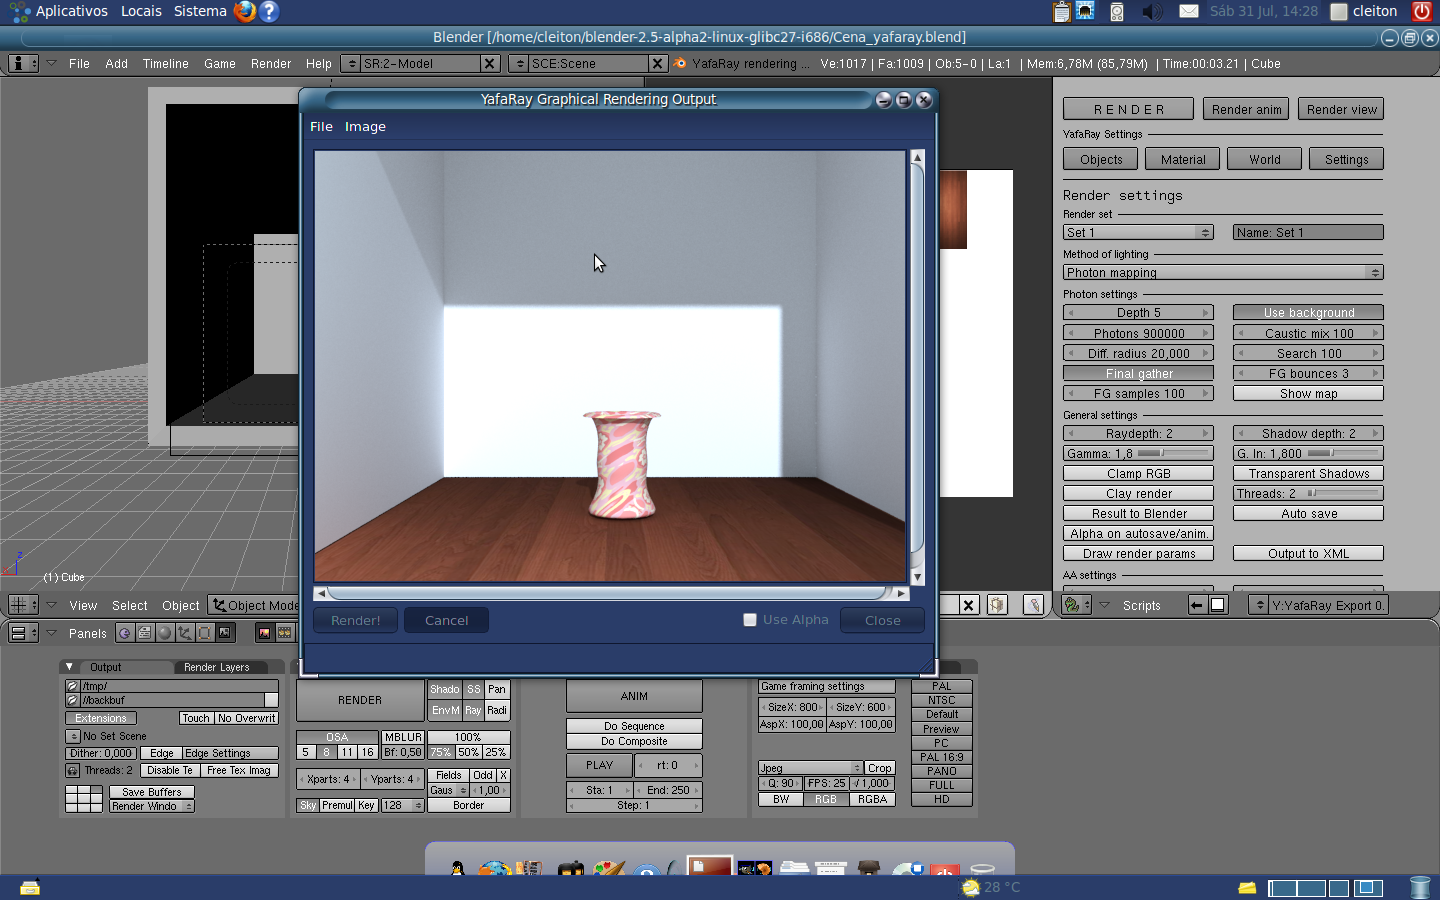Click the Render! button in YafaRay window
1440x900 pixels.
[355, 620]
